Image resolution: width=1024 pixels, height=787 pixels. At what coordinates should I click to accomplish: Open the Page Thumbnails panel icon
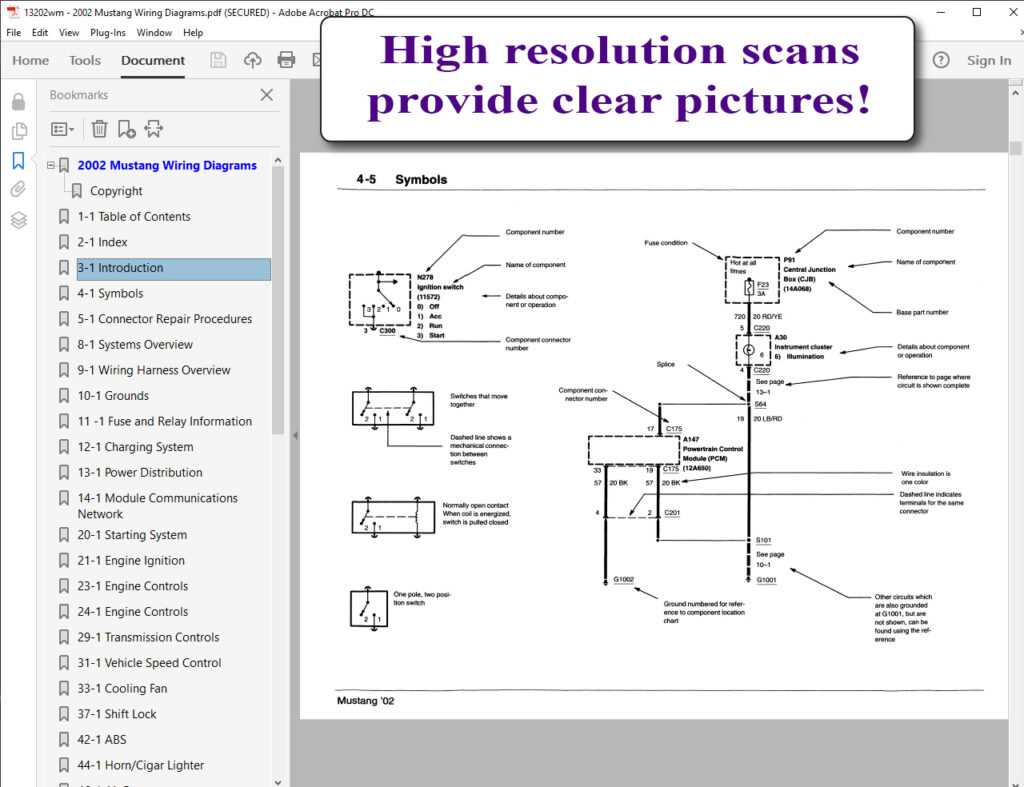pyautogui.click(x=19, y=131)
